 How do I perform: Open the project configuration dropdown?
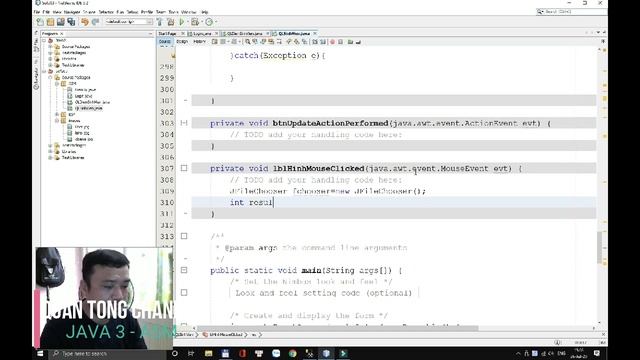129,22
